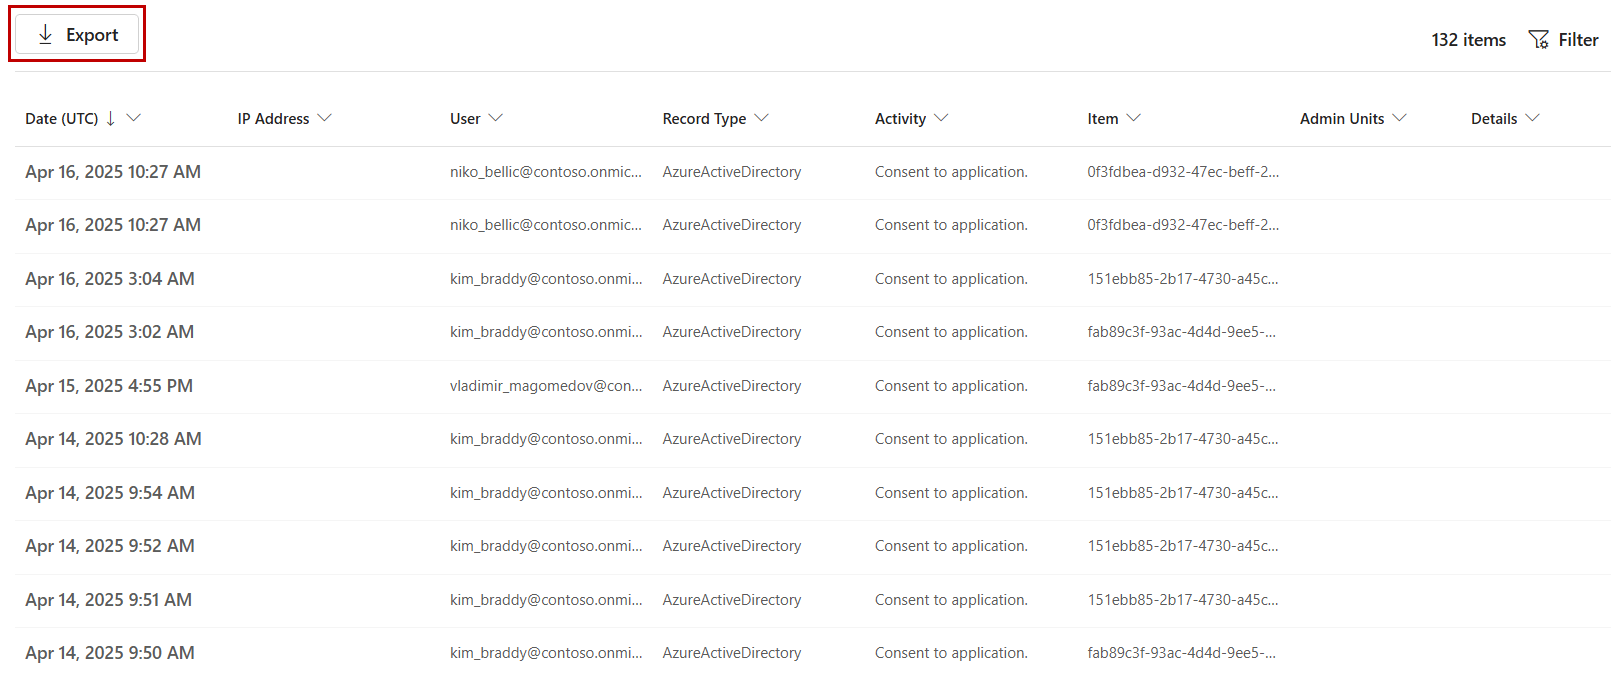Click the Item column header text
1611x679 pixels.
1103,118
